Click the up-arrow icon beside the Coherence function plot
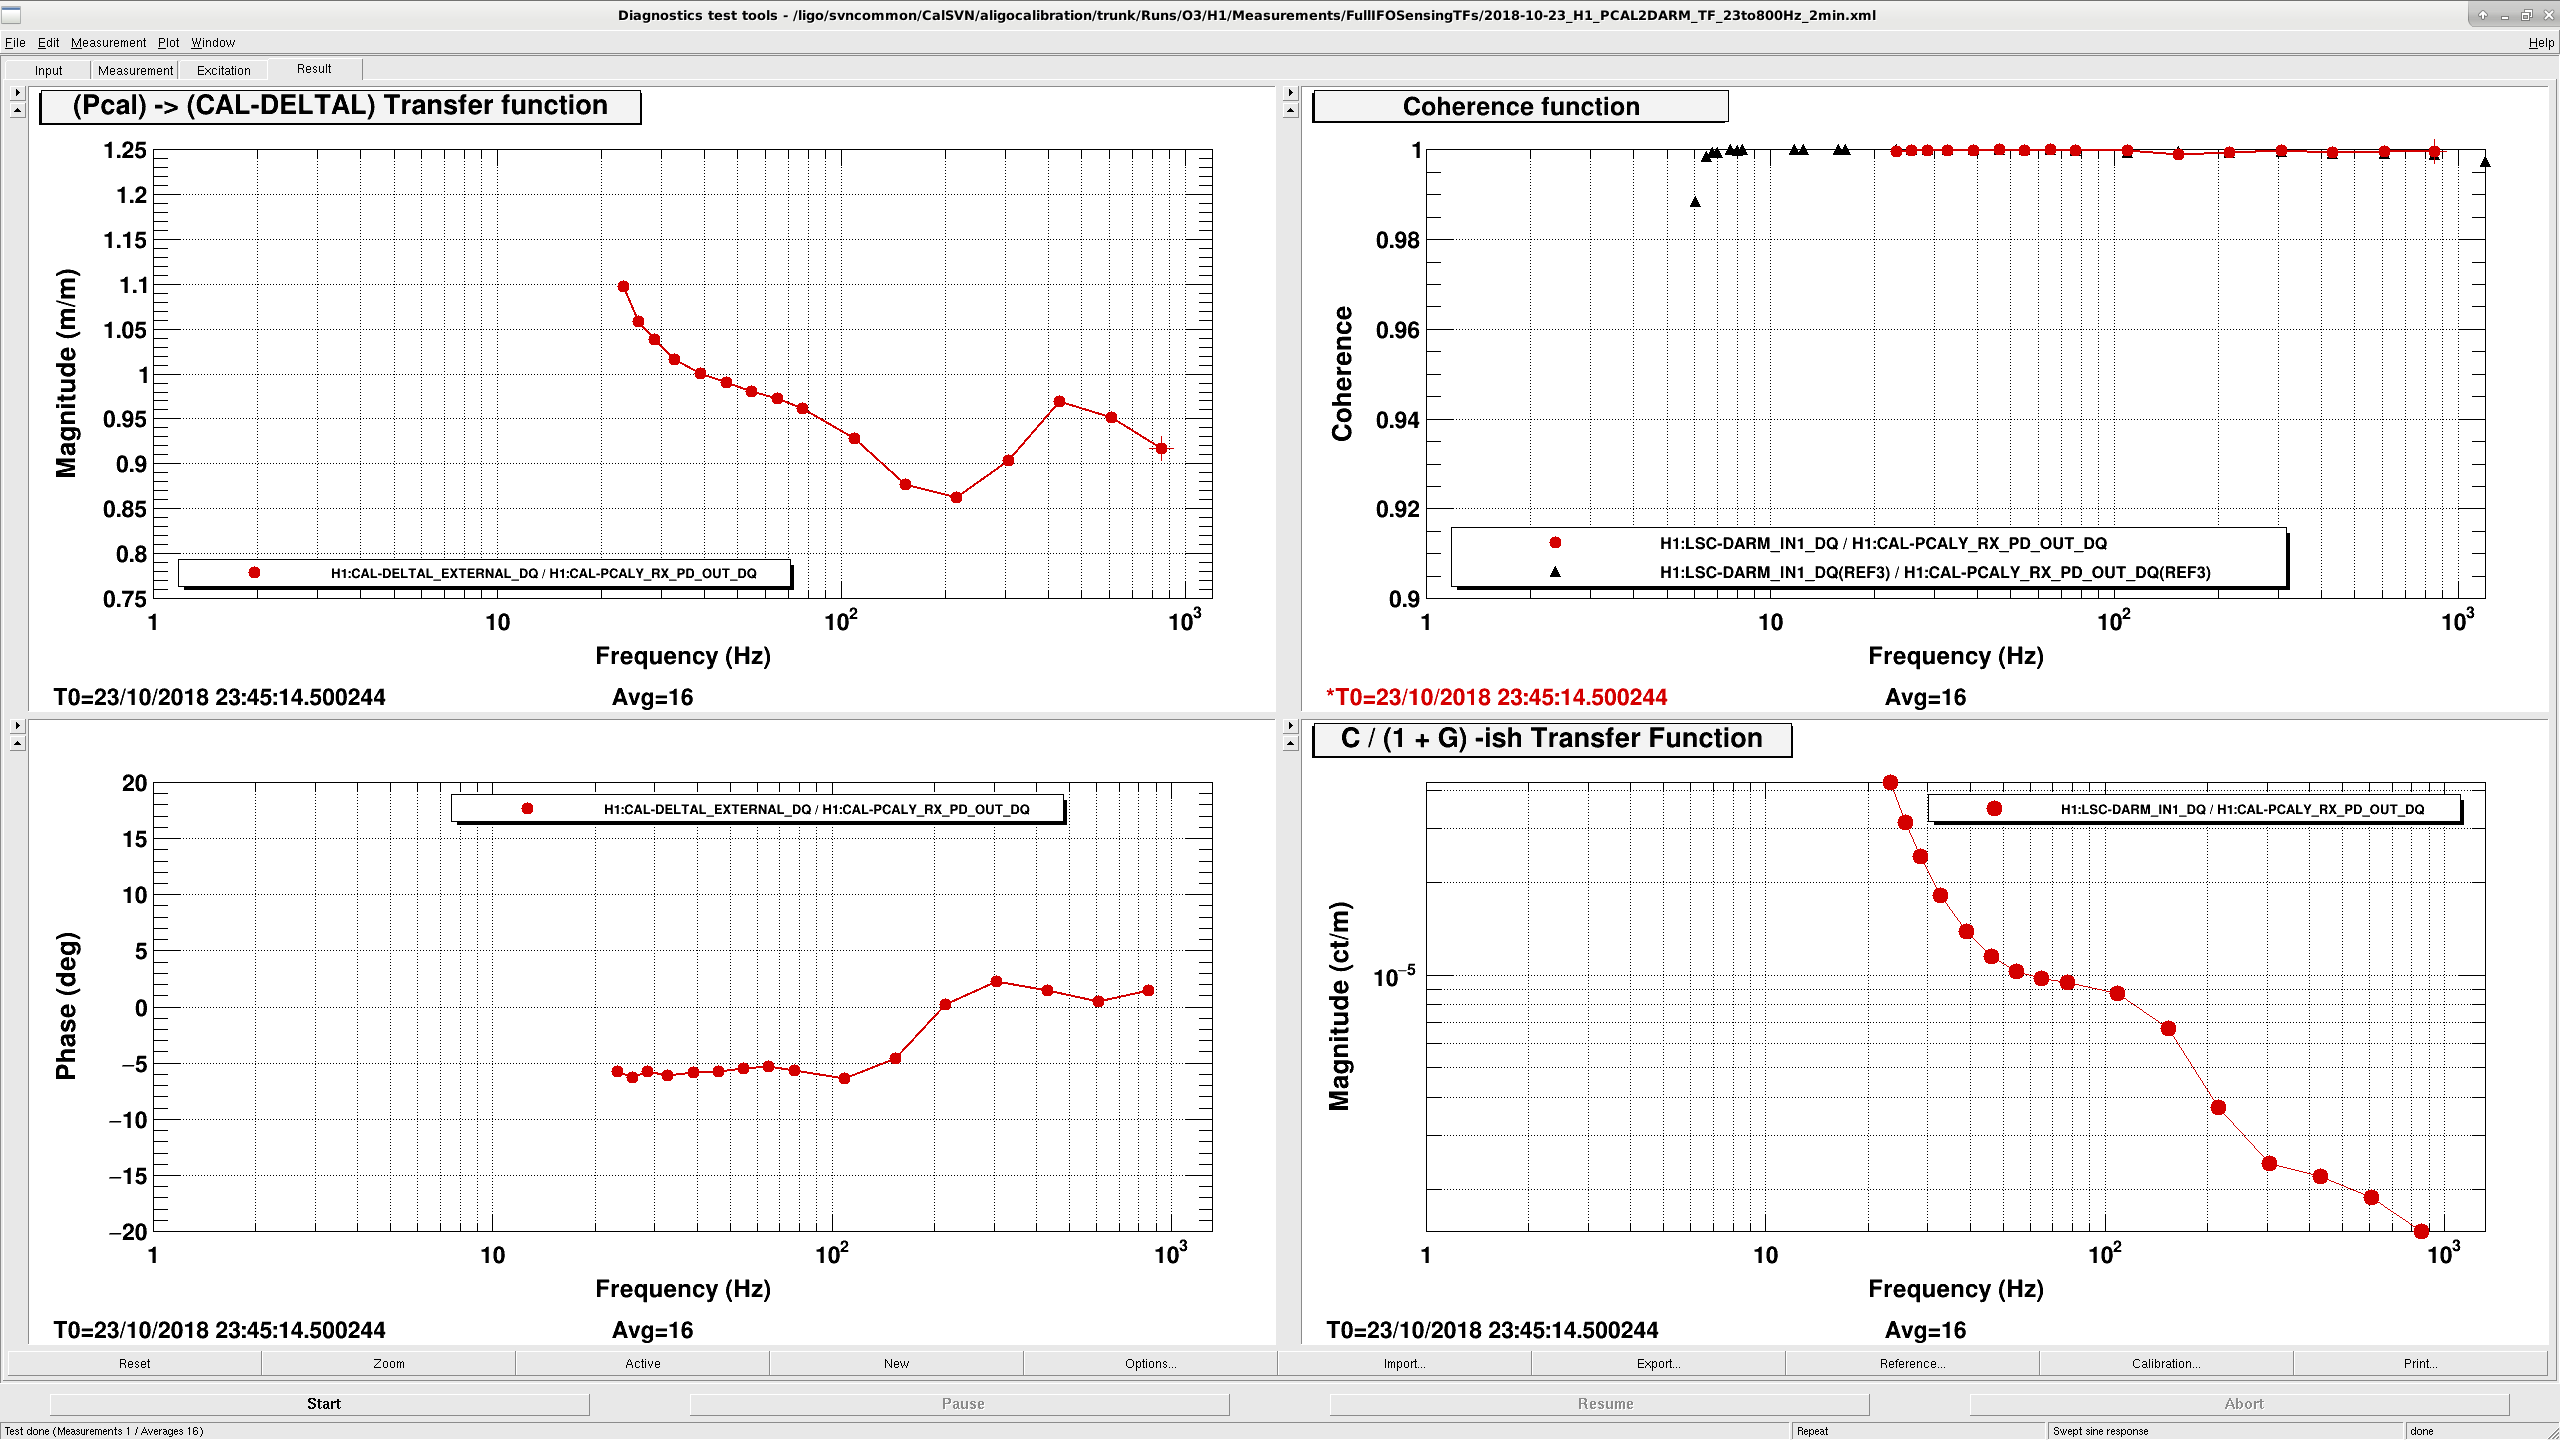Image resolution: width=2560 pixels, height=1440 pixels. (x=1290, y=111)
